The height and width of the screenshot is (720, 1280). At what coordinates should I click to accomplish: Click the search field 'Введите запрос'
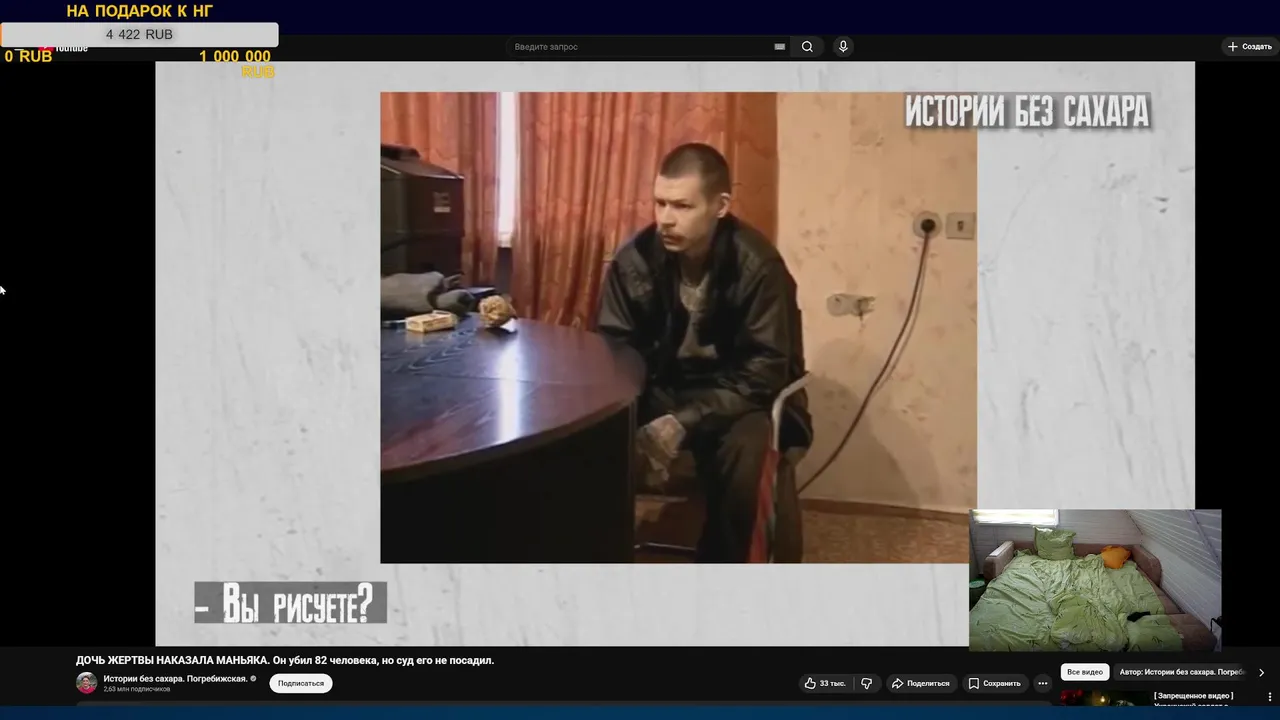[642, 47]
